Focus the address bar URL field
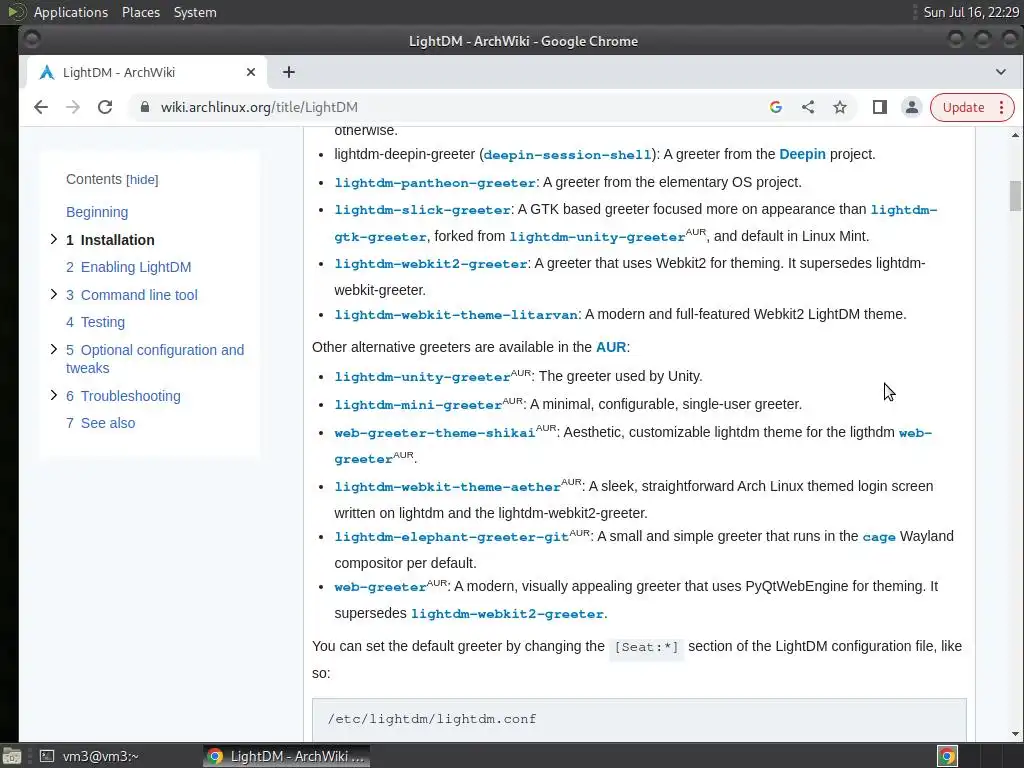1024x768 pixels. click(451, 107)
